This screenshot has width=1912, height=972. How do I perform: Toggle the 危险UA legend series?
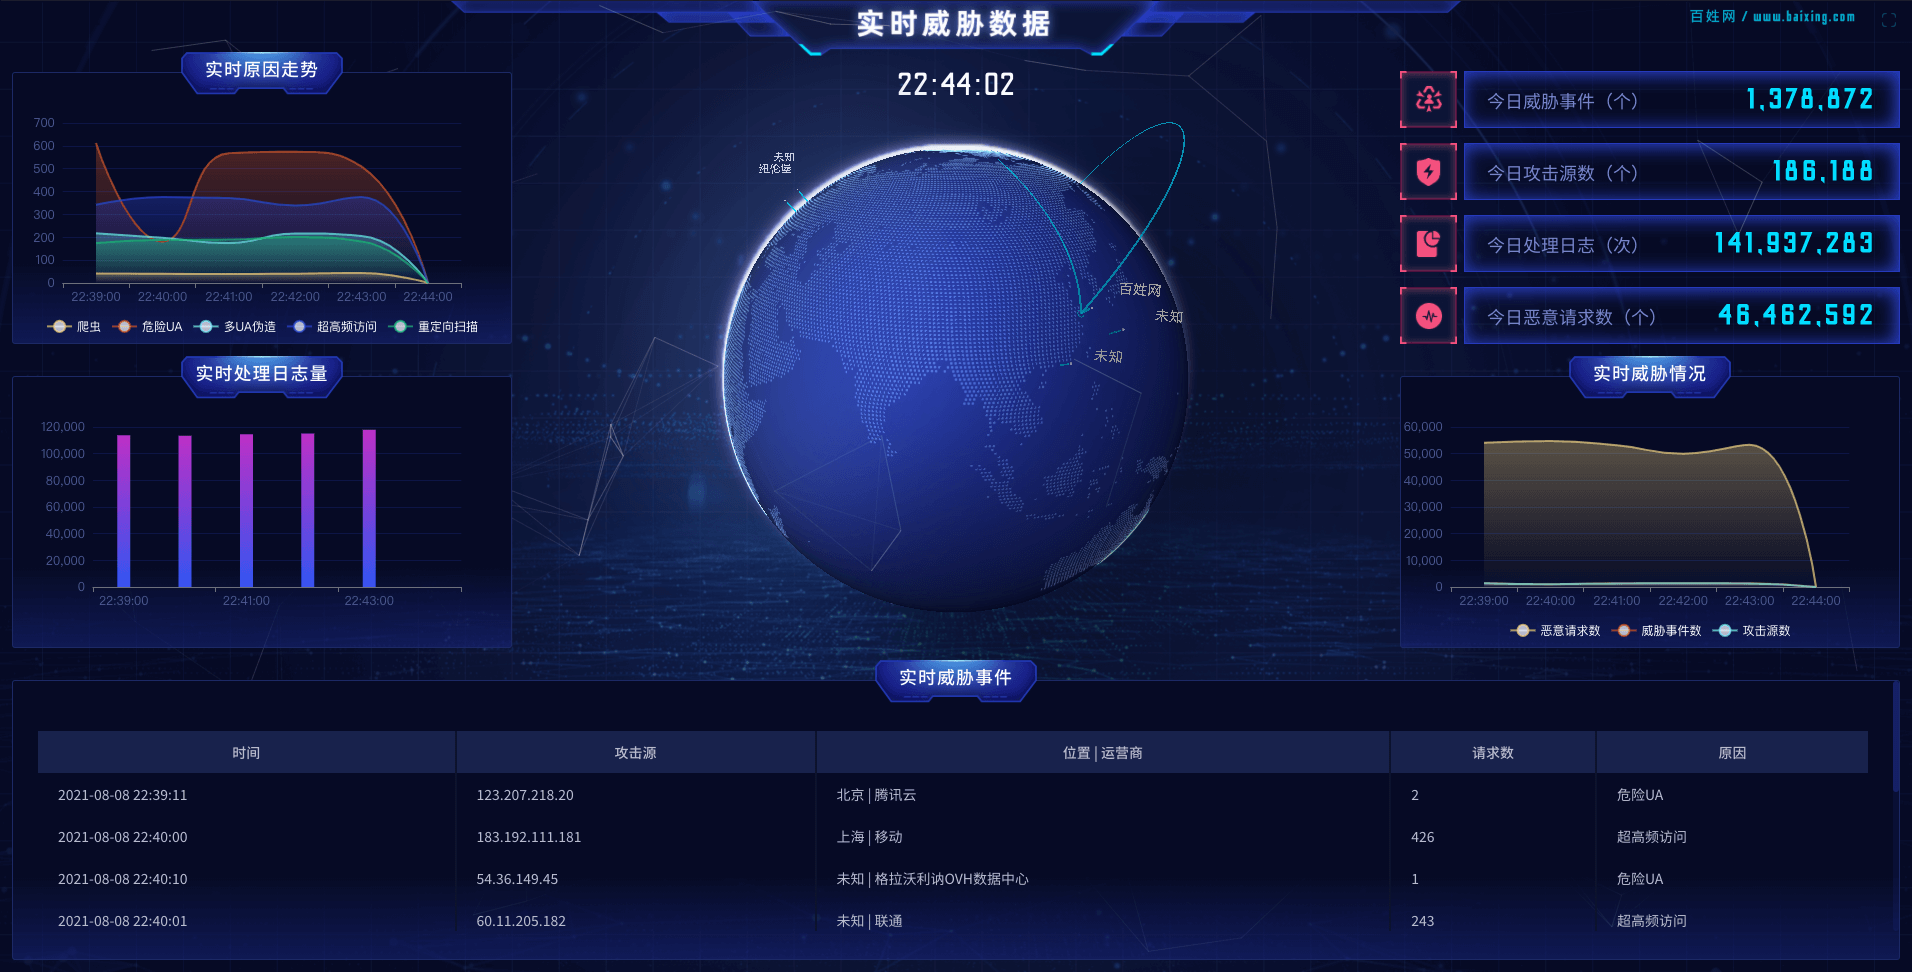(x=148, y=327)
